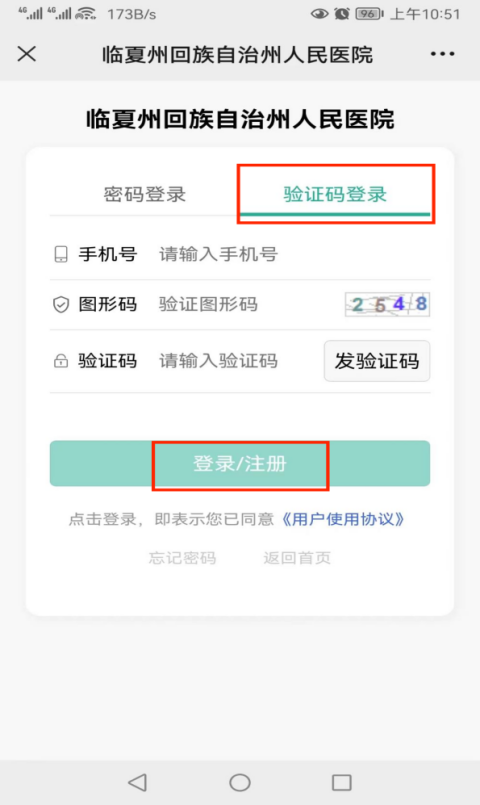
Task: Tap the phone icon beside 手机号
Action: point(61,254)
